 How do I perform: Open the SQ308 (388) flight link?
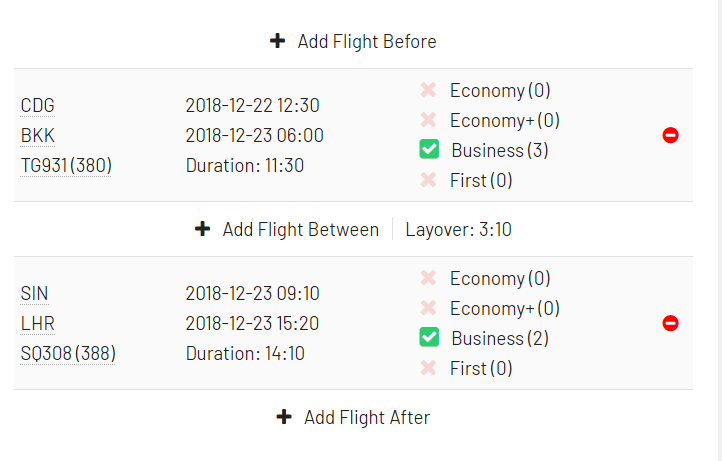(68, 353)
